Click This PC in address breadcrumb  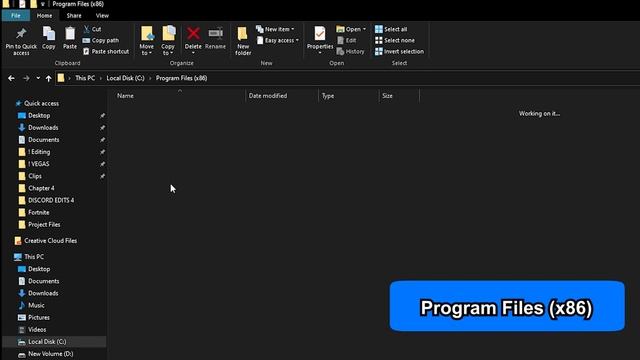click(85, 78)
